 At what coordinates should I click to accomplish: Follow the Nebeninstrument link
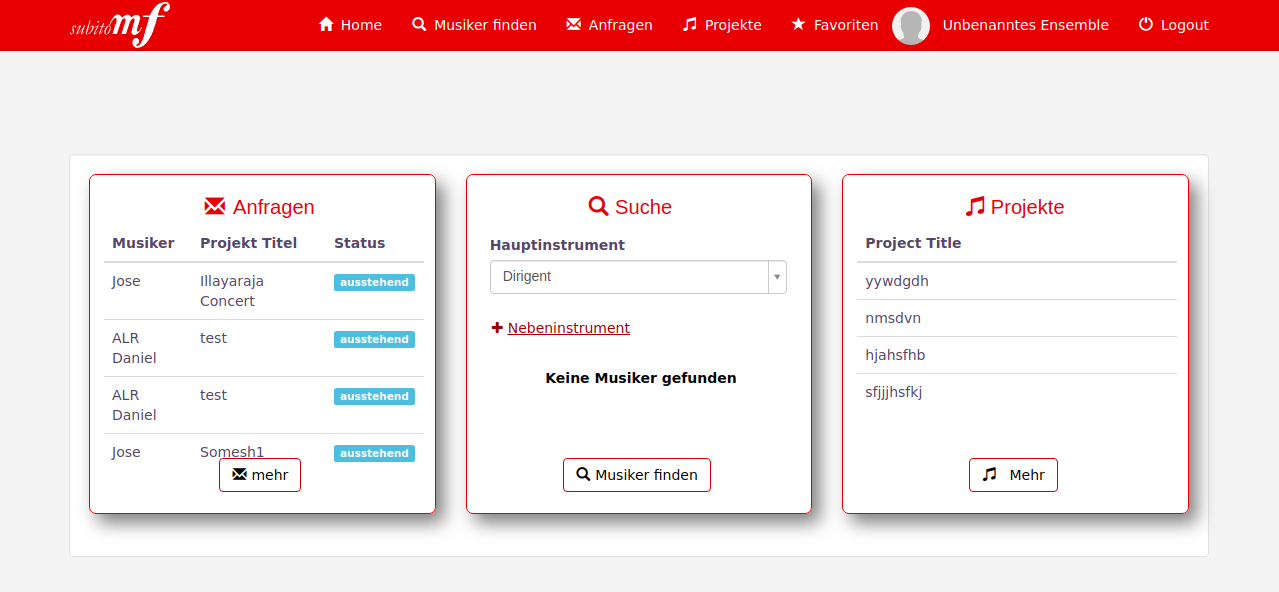tap(568, 328)
